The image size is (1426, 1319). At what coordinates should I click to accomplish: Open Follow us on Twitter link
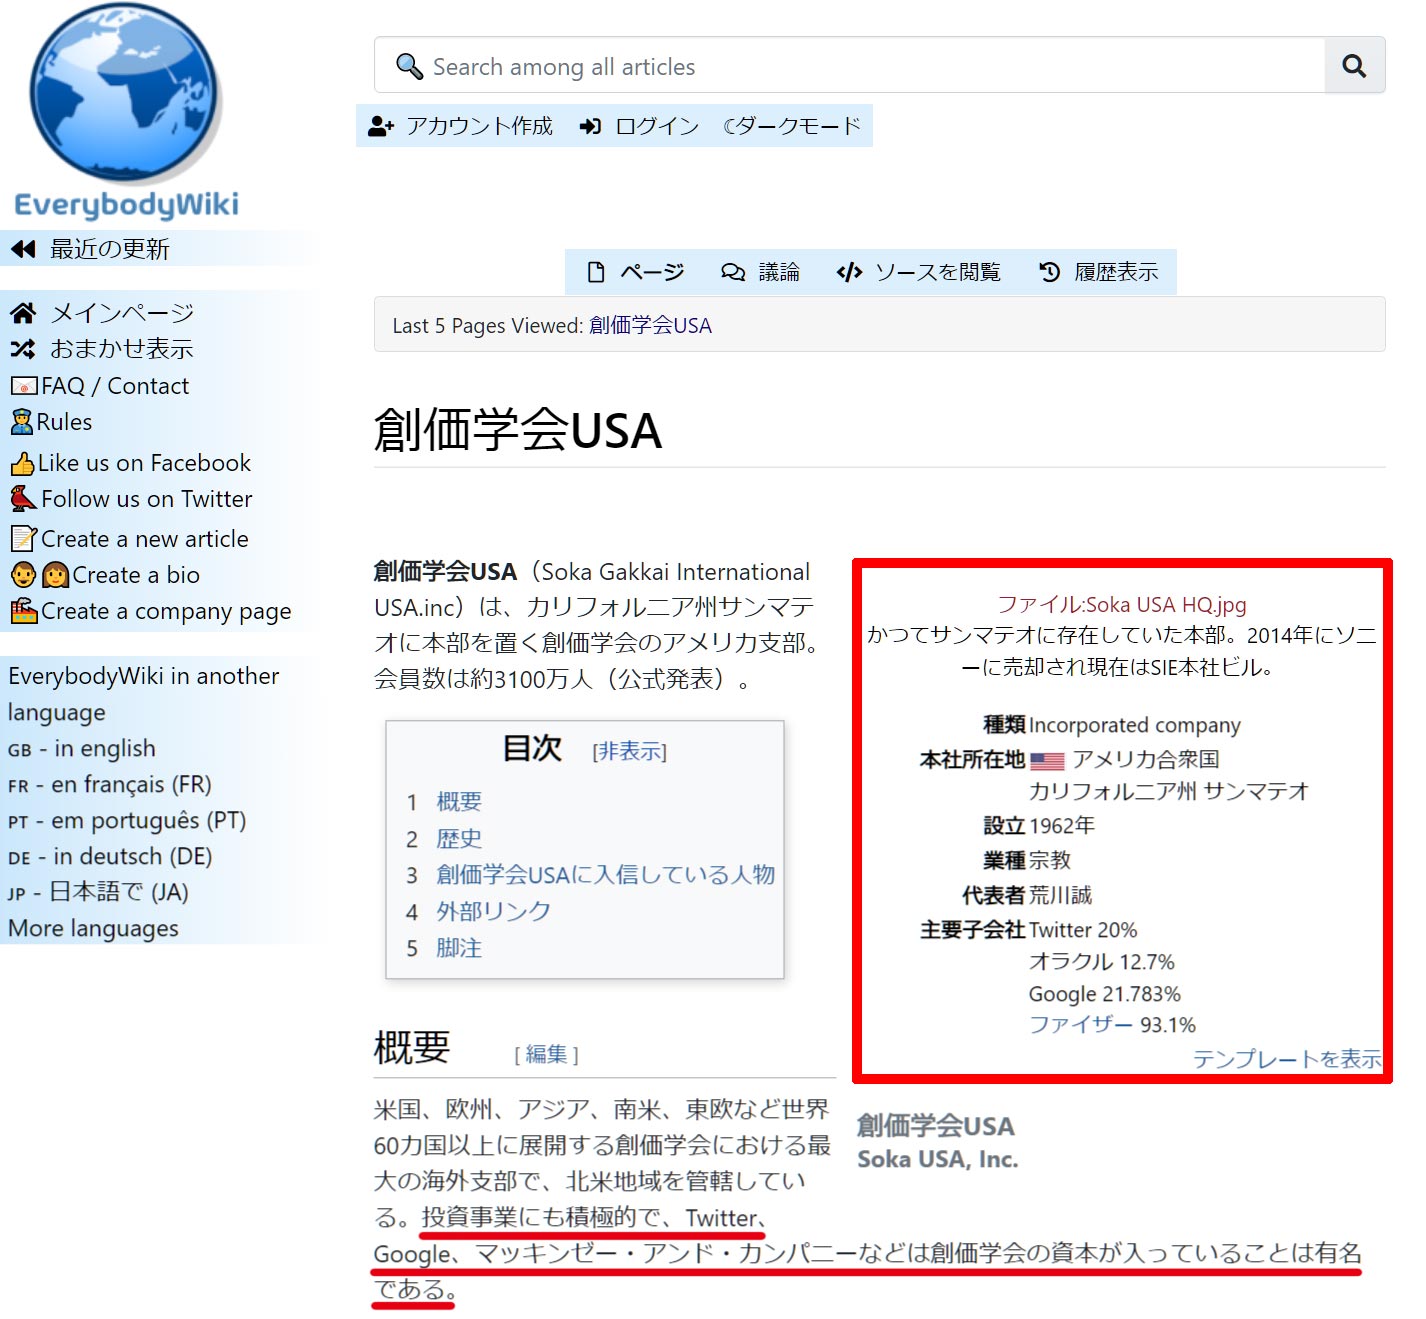pyautogui.click(x=147, y=499)
